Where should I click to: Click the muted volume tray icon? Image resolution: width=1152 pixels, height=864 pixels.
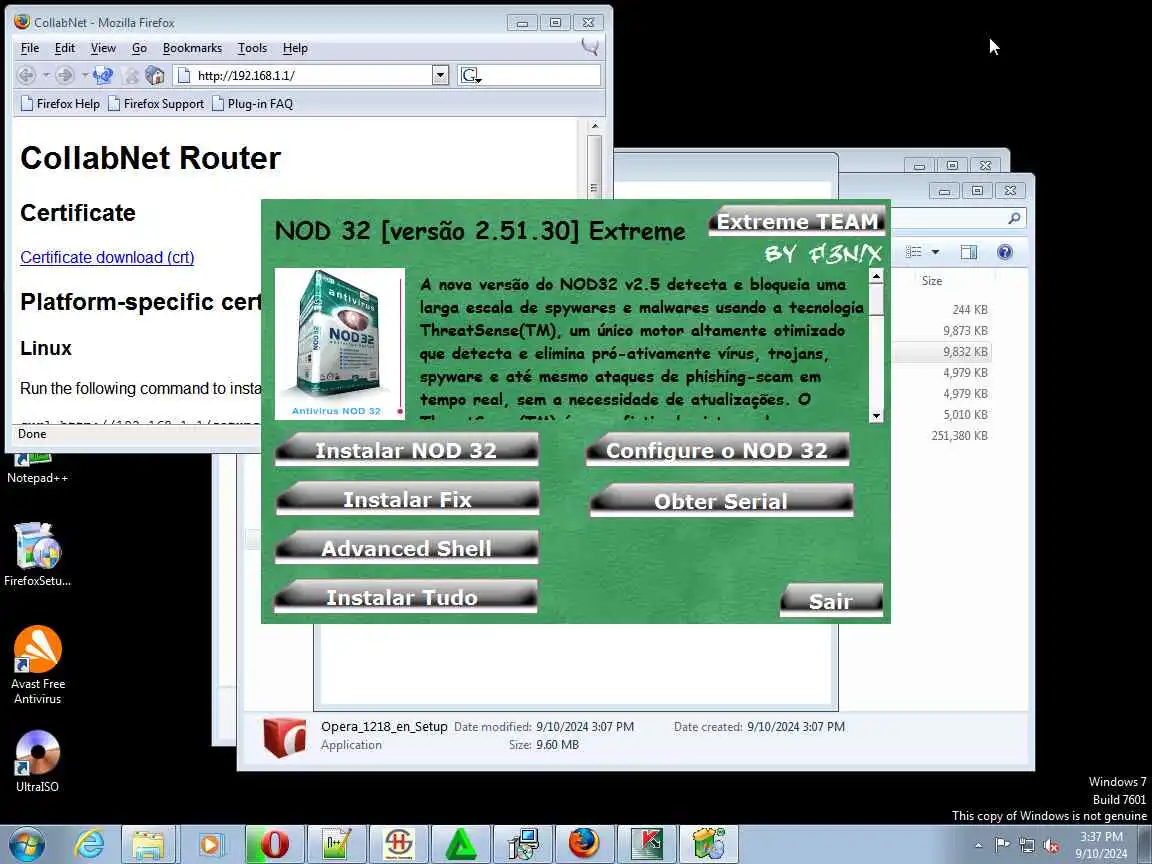point(1051,846)
